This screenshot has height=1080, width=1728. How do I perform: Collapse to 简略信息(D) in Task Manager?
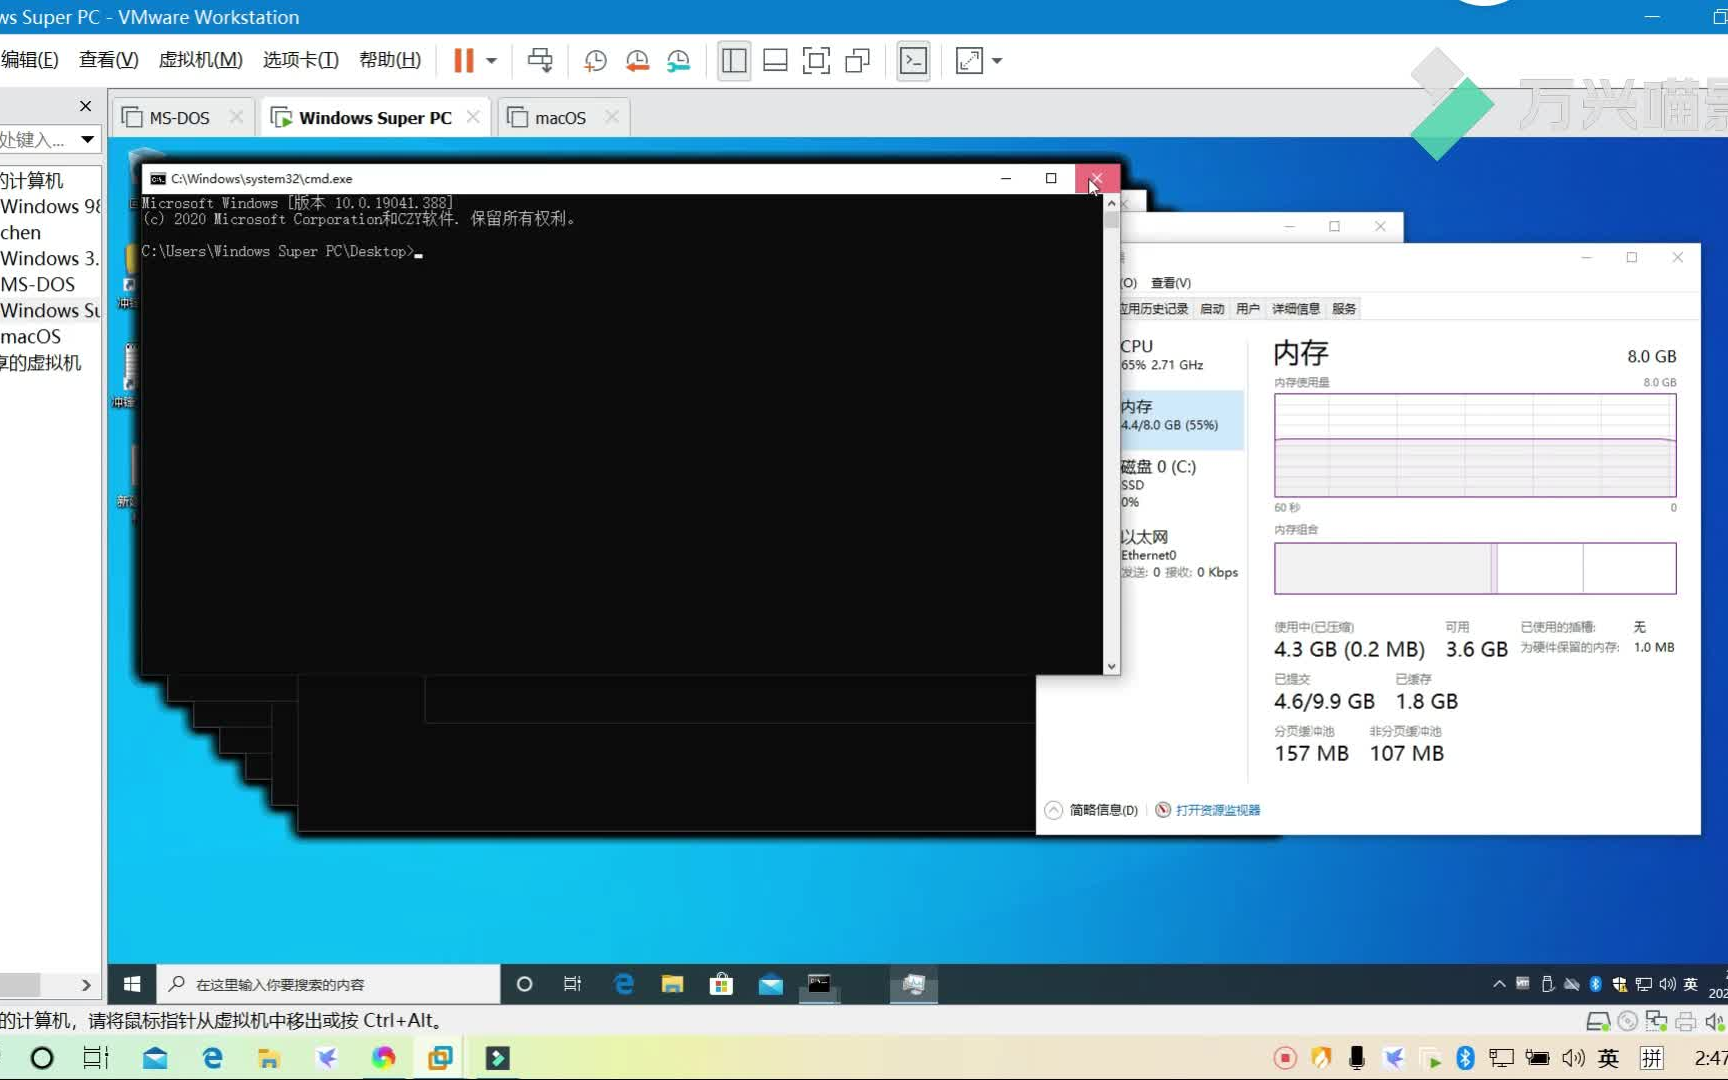point(1092,810)
